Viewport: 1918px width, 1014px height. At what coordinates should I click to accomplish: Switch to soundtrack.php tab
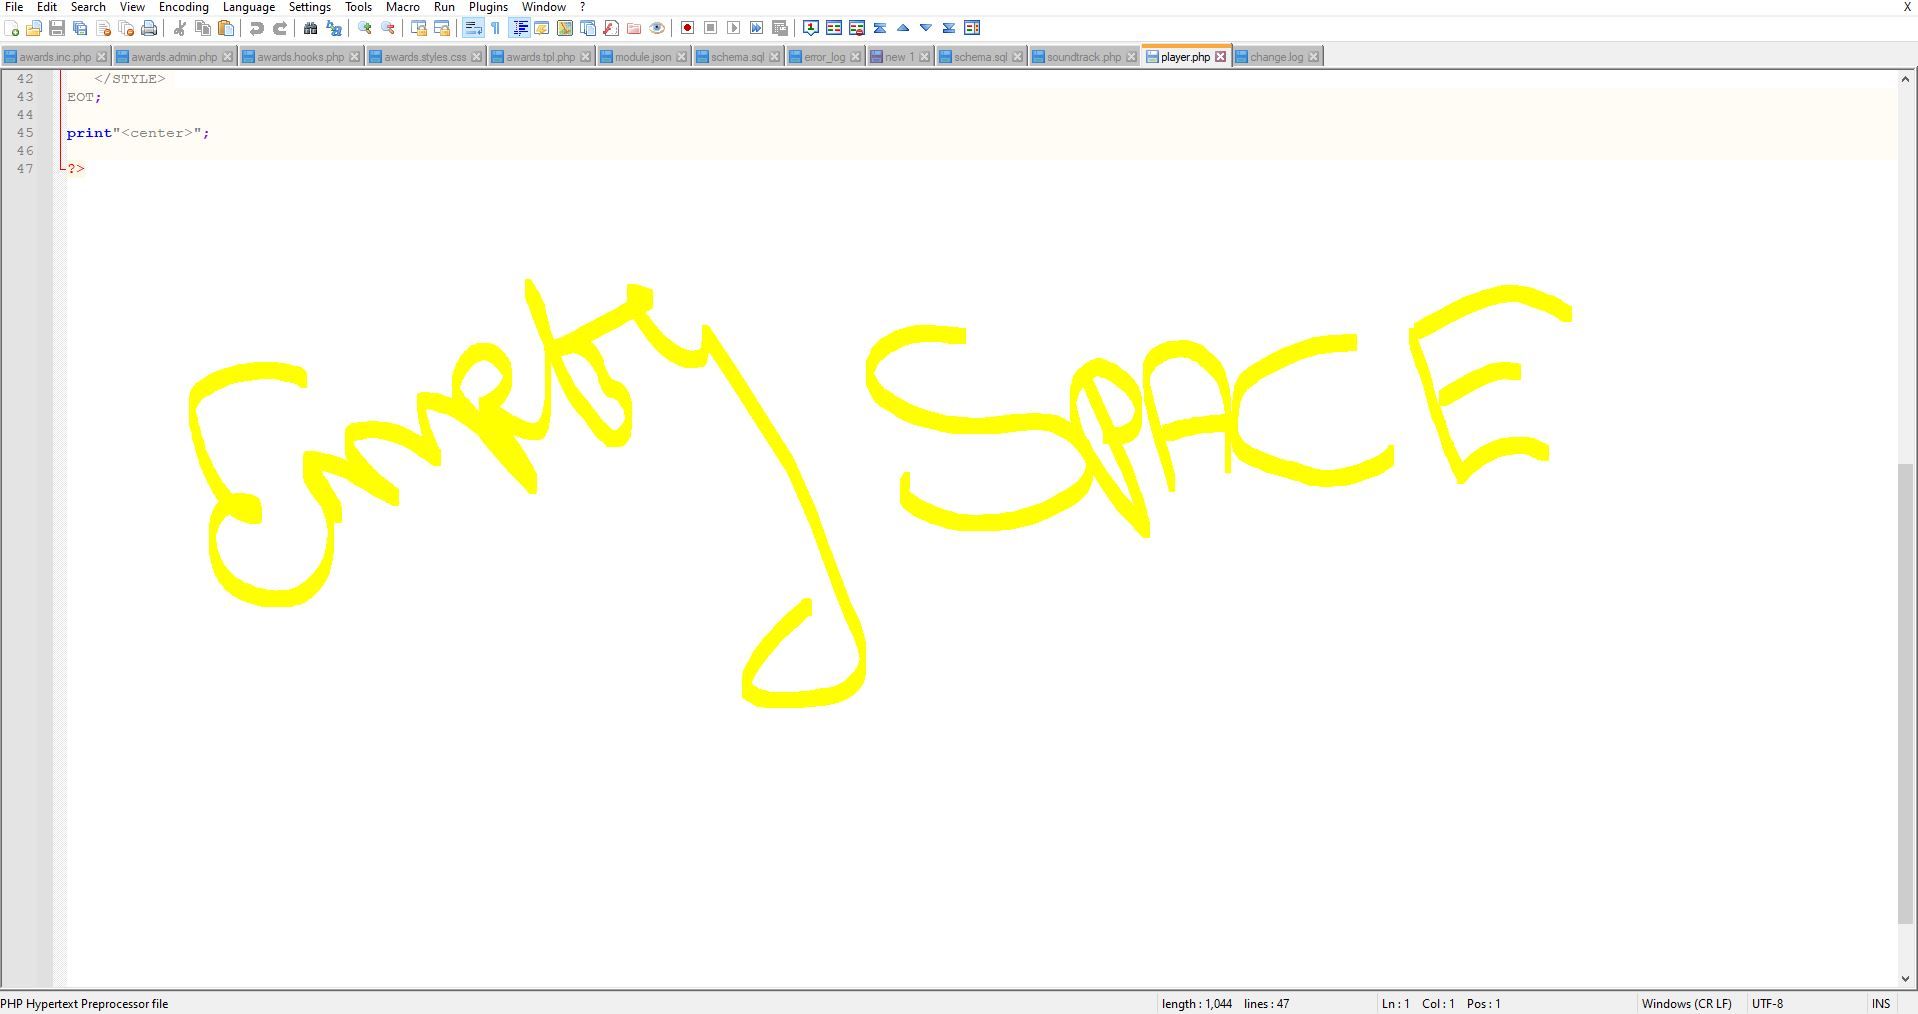1084,57
